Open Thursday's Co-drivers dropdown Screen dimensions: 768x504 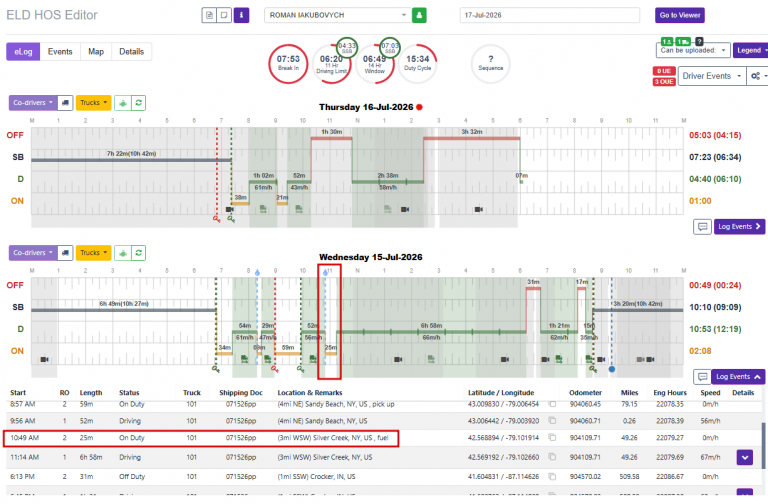click(x=33, y=103)
